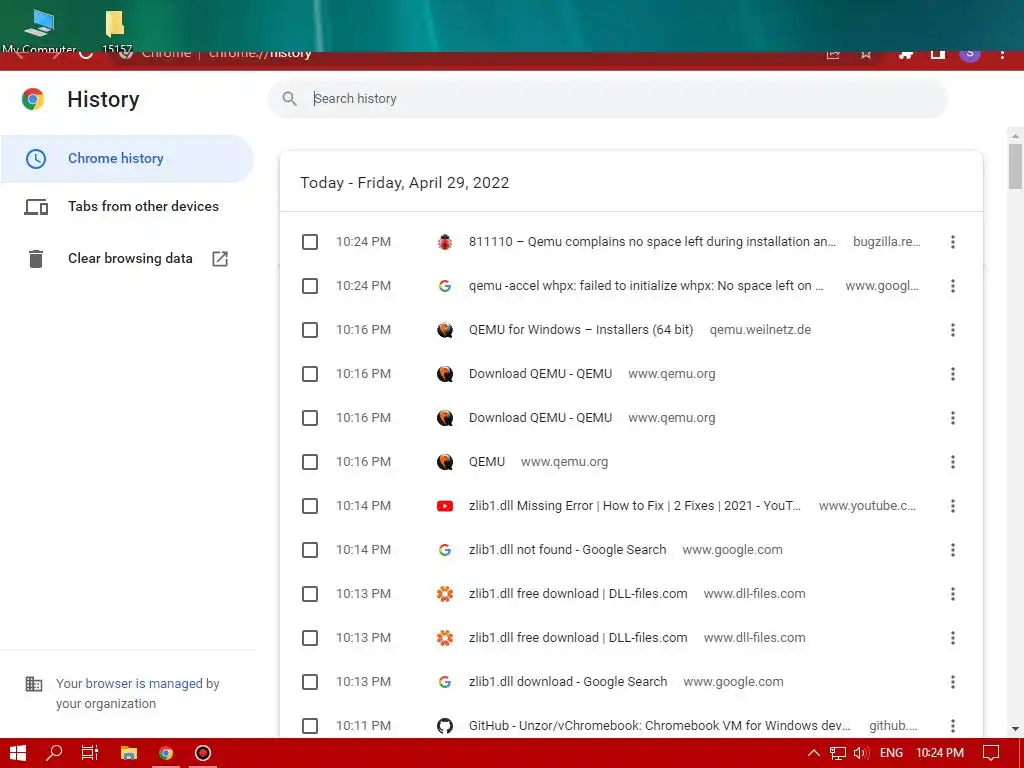Screen dimensions: 1024x768
Task: Click the YouTube favicon on zlib1.dll Missing Error entry
Action: tap(445, 506)
